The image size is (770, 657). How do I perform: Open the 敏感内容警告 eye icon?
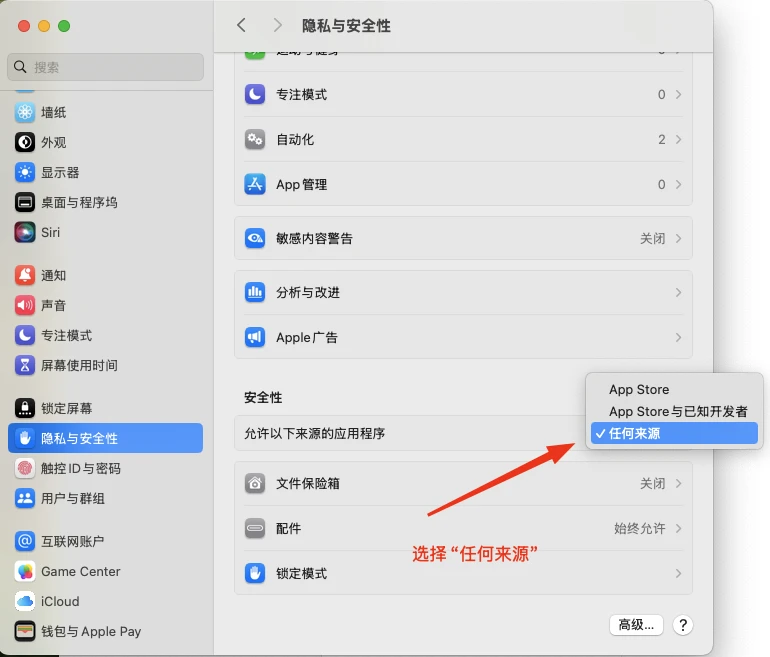coord(255,239)
